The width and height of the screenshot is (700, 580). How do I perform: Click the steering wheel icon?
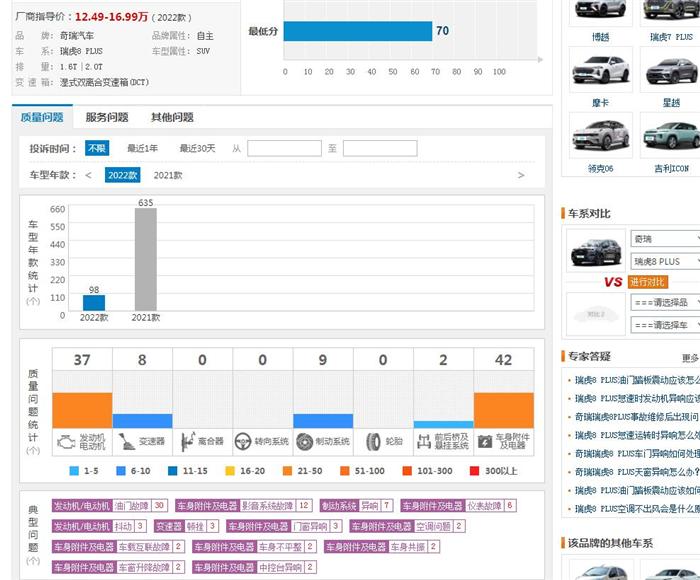pos(243,442)
